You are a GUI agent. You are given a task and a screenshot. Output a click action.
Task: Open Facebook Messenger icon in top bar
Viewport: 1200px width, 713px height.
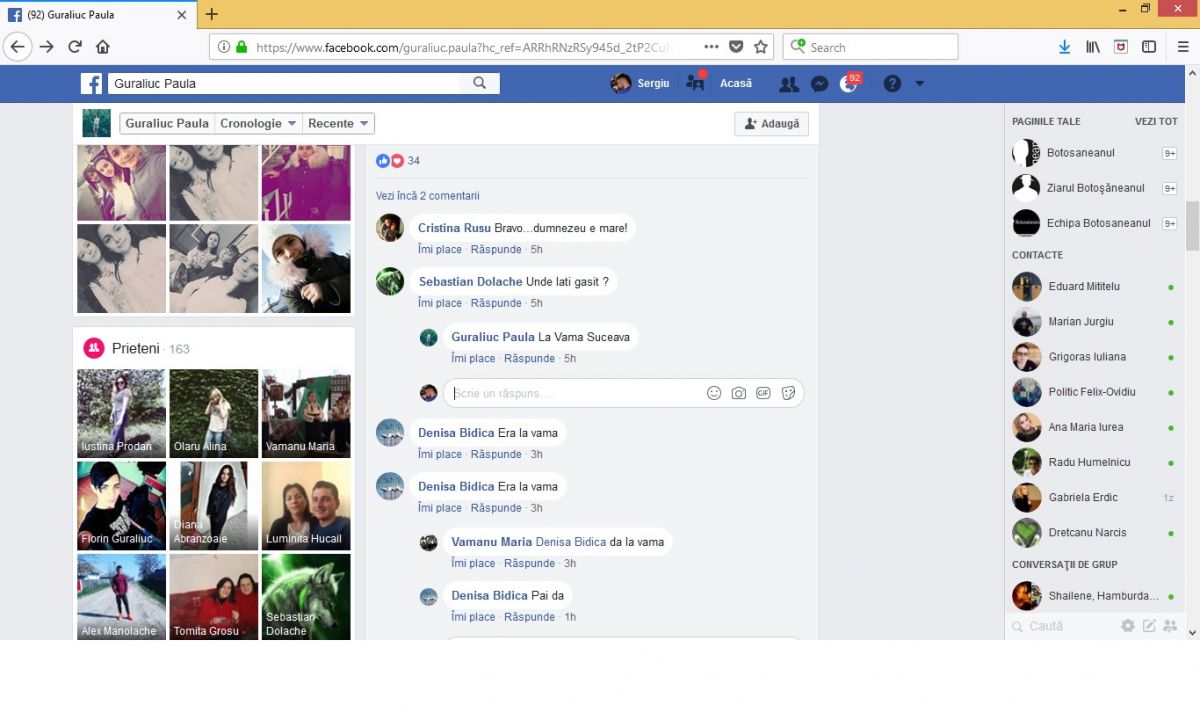click(819, 84)
